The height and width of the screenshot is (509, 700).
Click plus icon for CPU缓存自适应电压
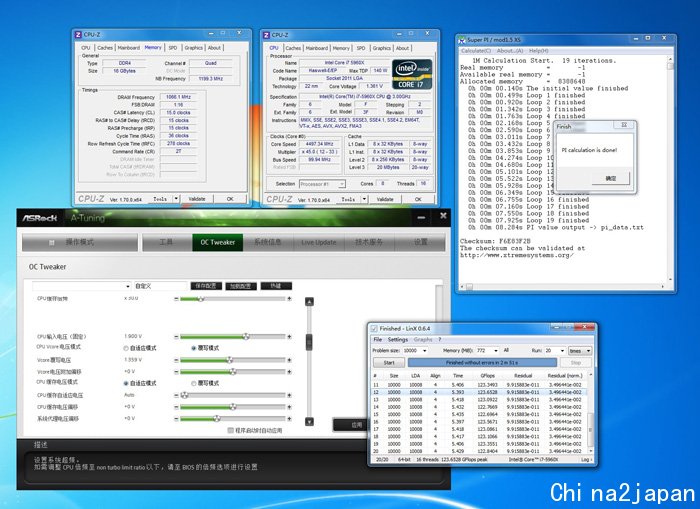point(289,395)
